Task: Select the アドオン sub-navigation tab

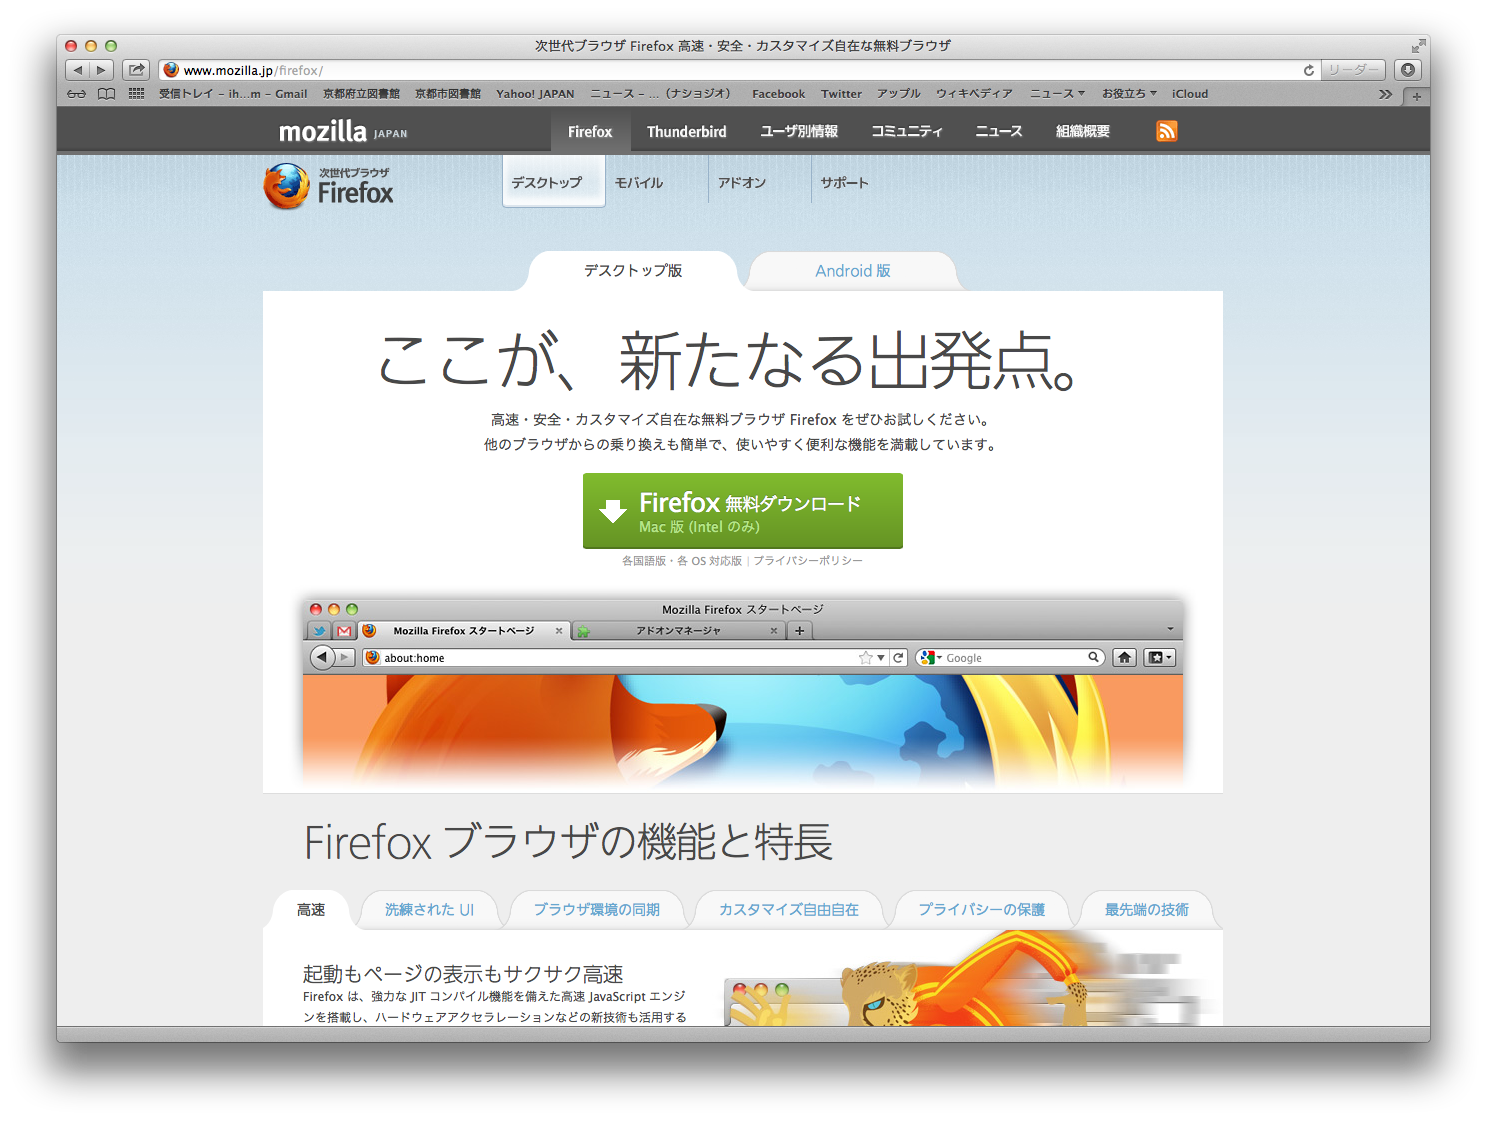Action: pyautogui.click(x=742, y=183)
